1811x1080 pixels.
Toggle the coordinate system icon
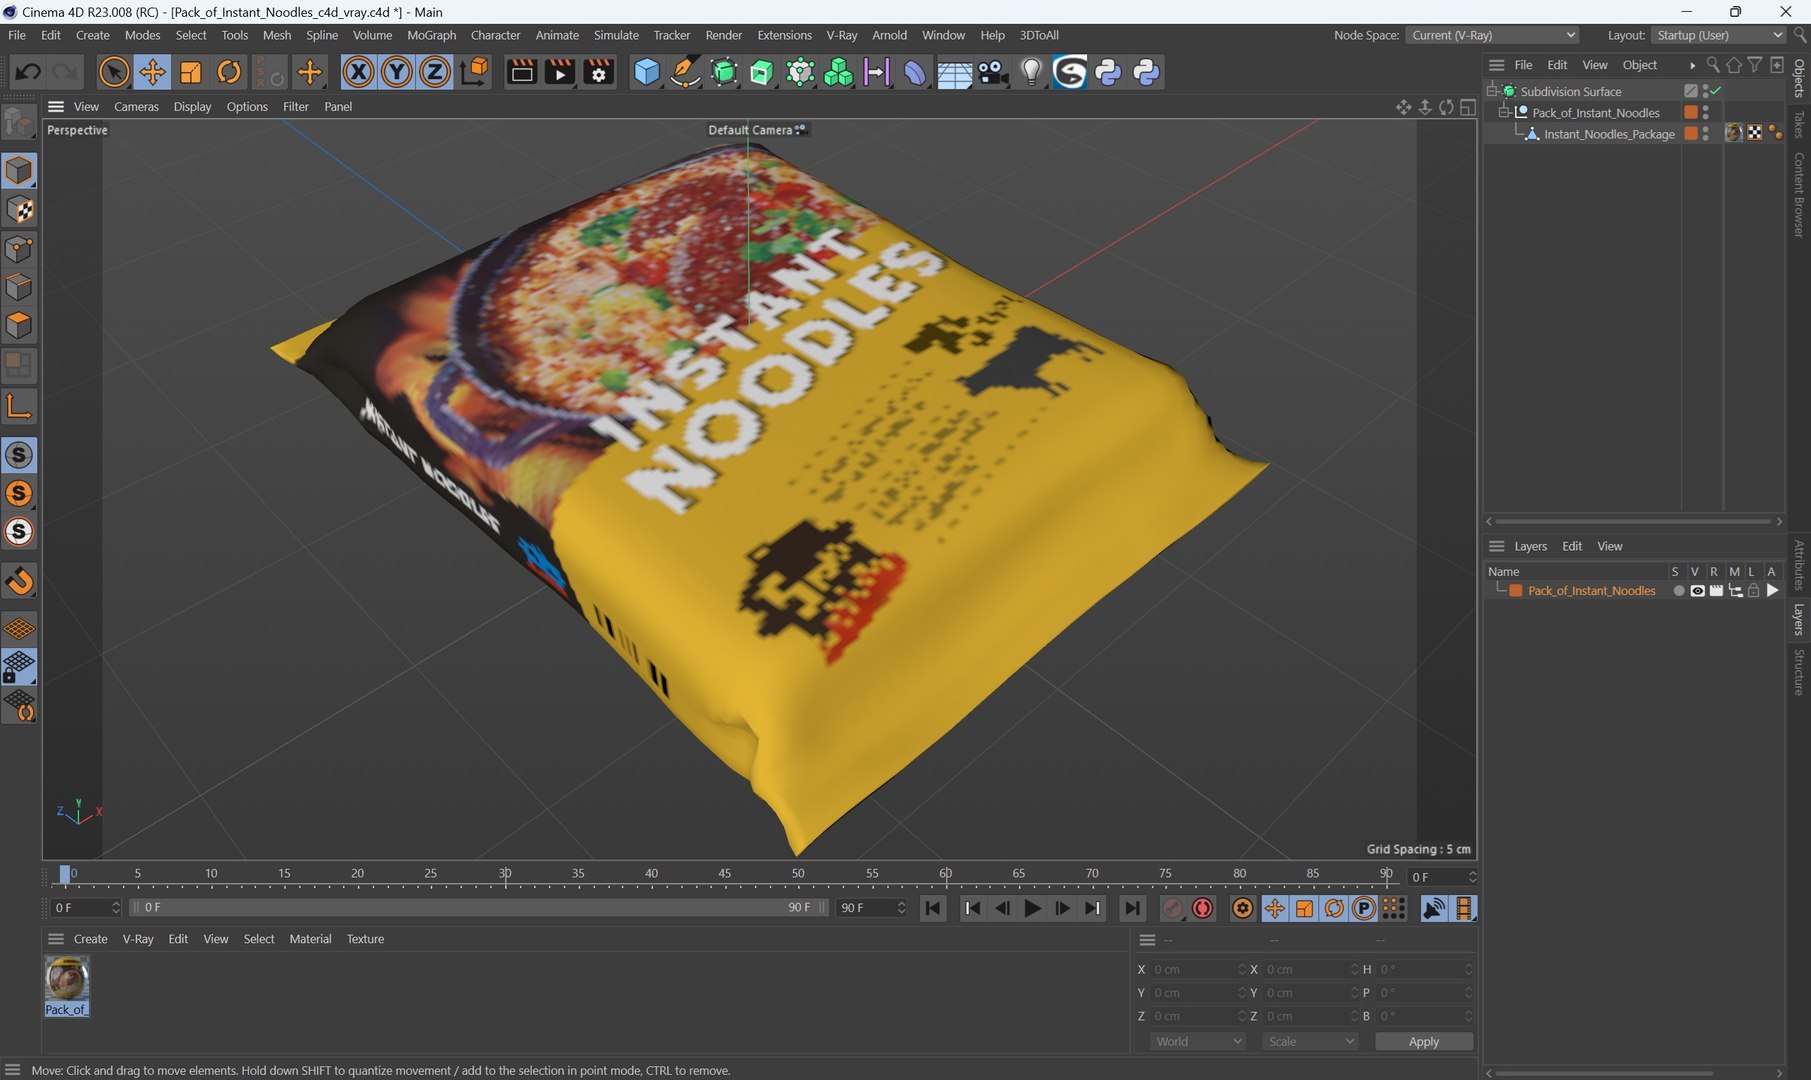[475, 72]
